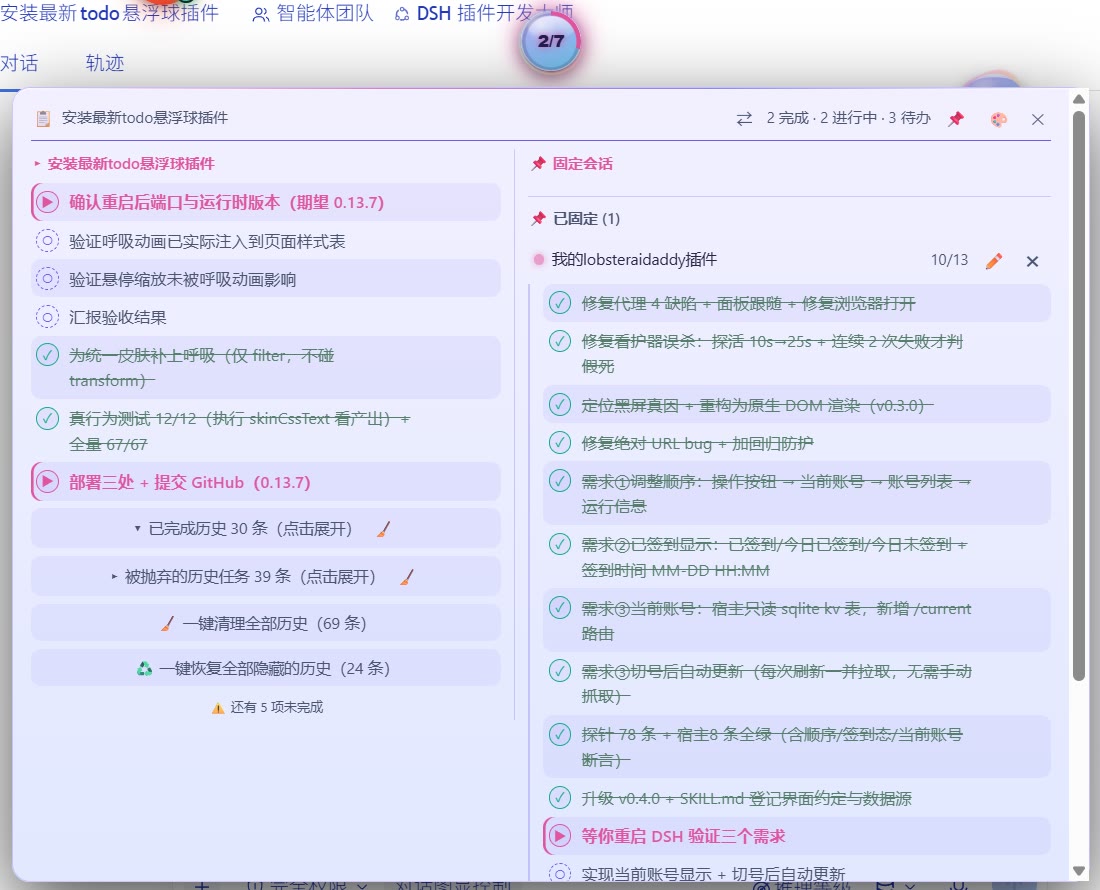Click the swap arrows icon in header
The width and height of the screenshot is (1100, 890).
(744, 119)
